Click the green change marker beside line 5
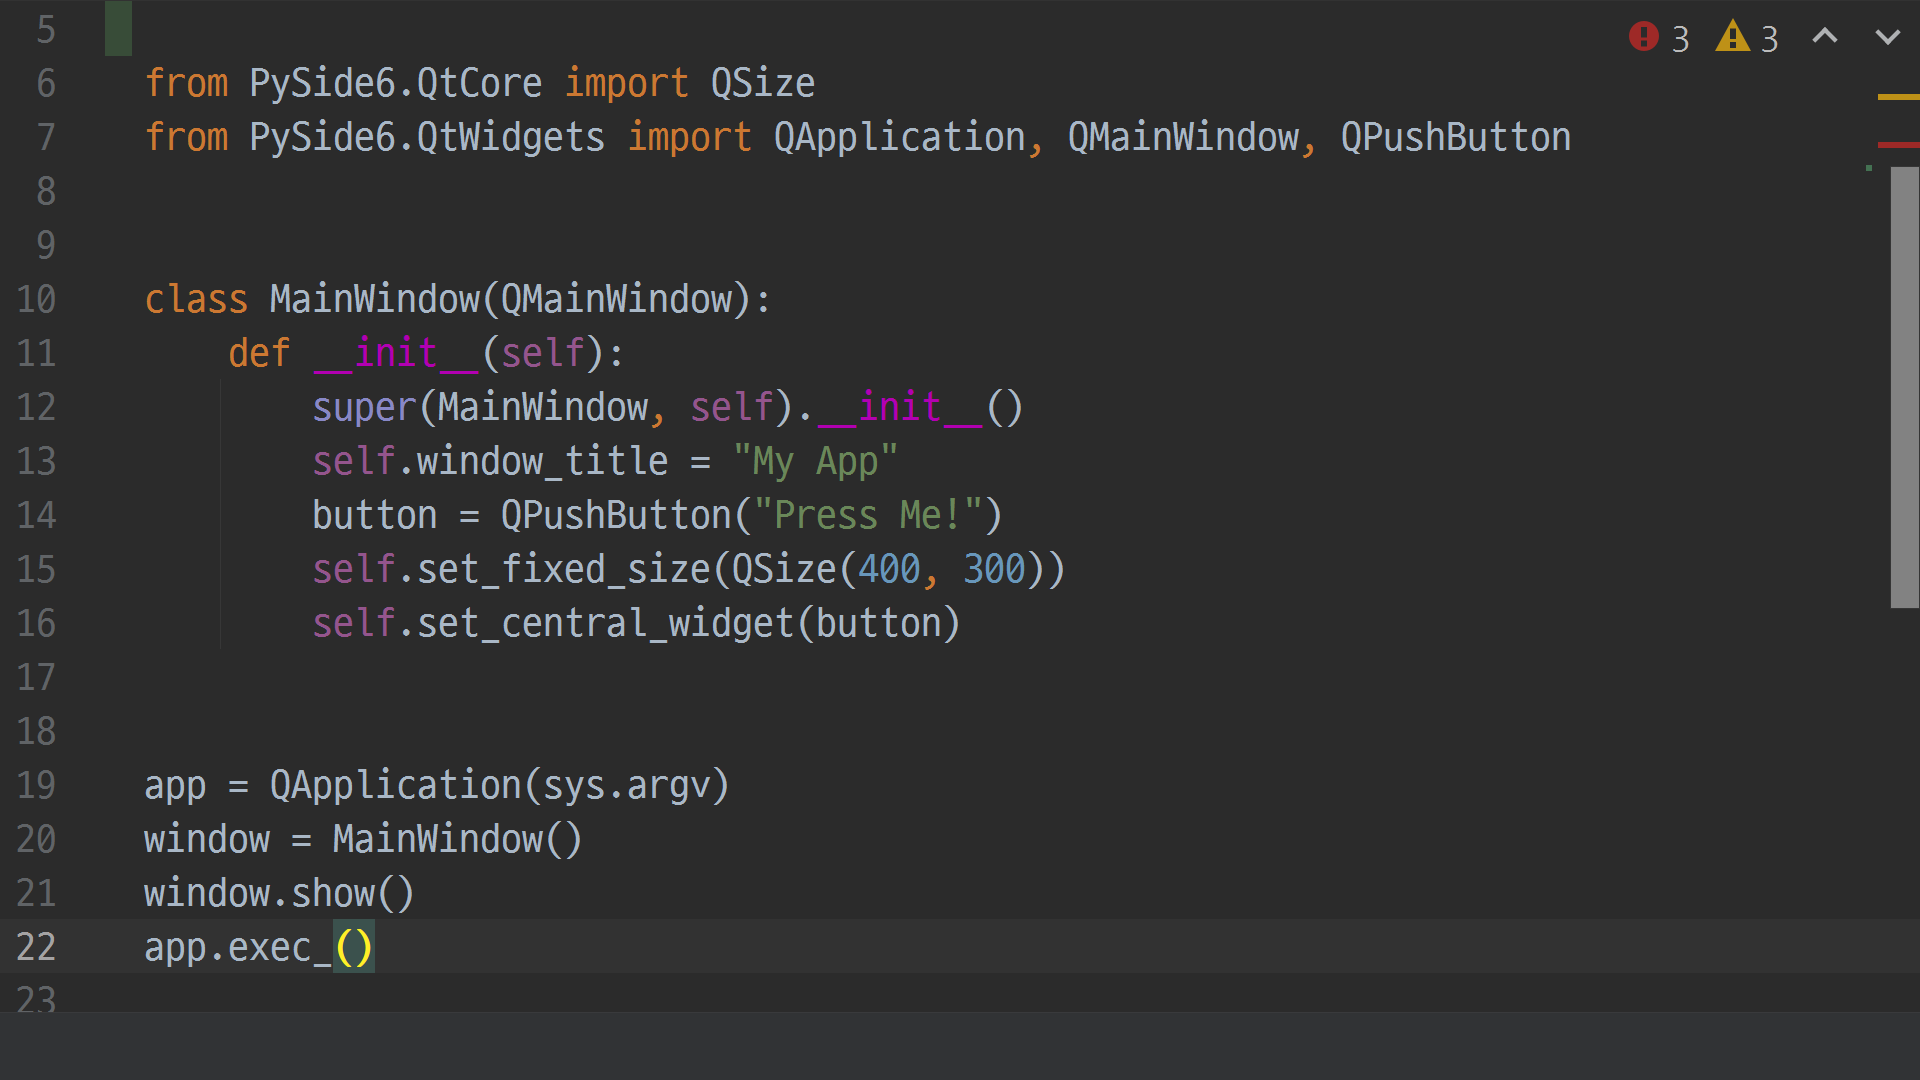 pos(118,29)
